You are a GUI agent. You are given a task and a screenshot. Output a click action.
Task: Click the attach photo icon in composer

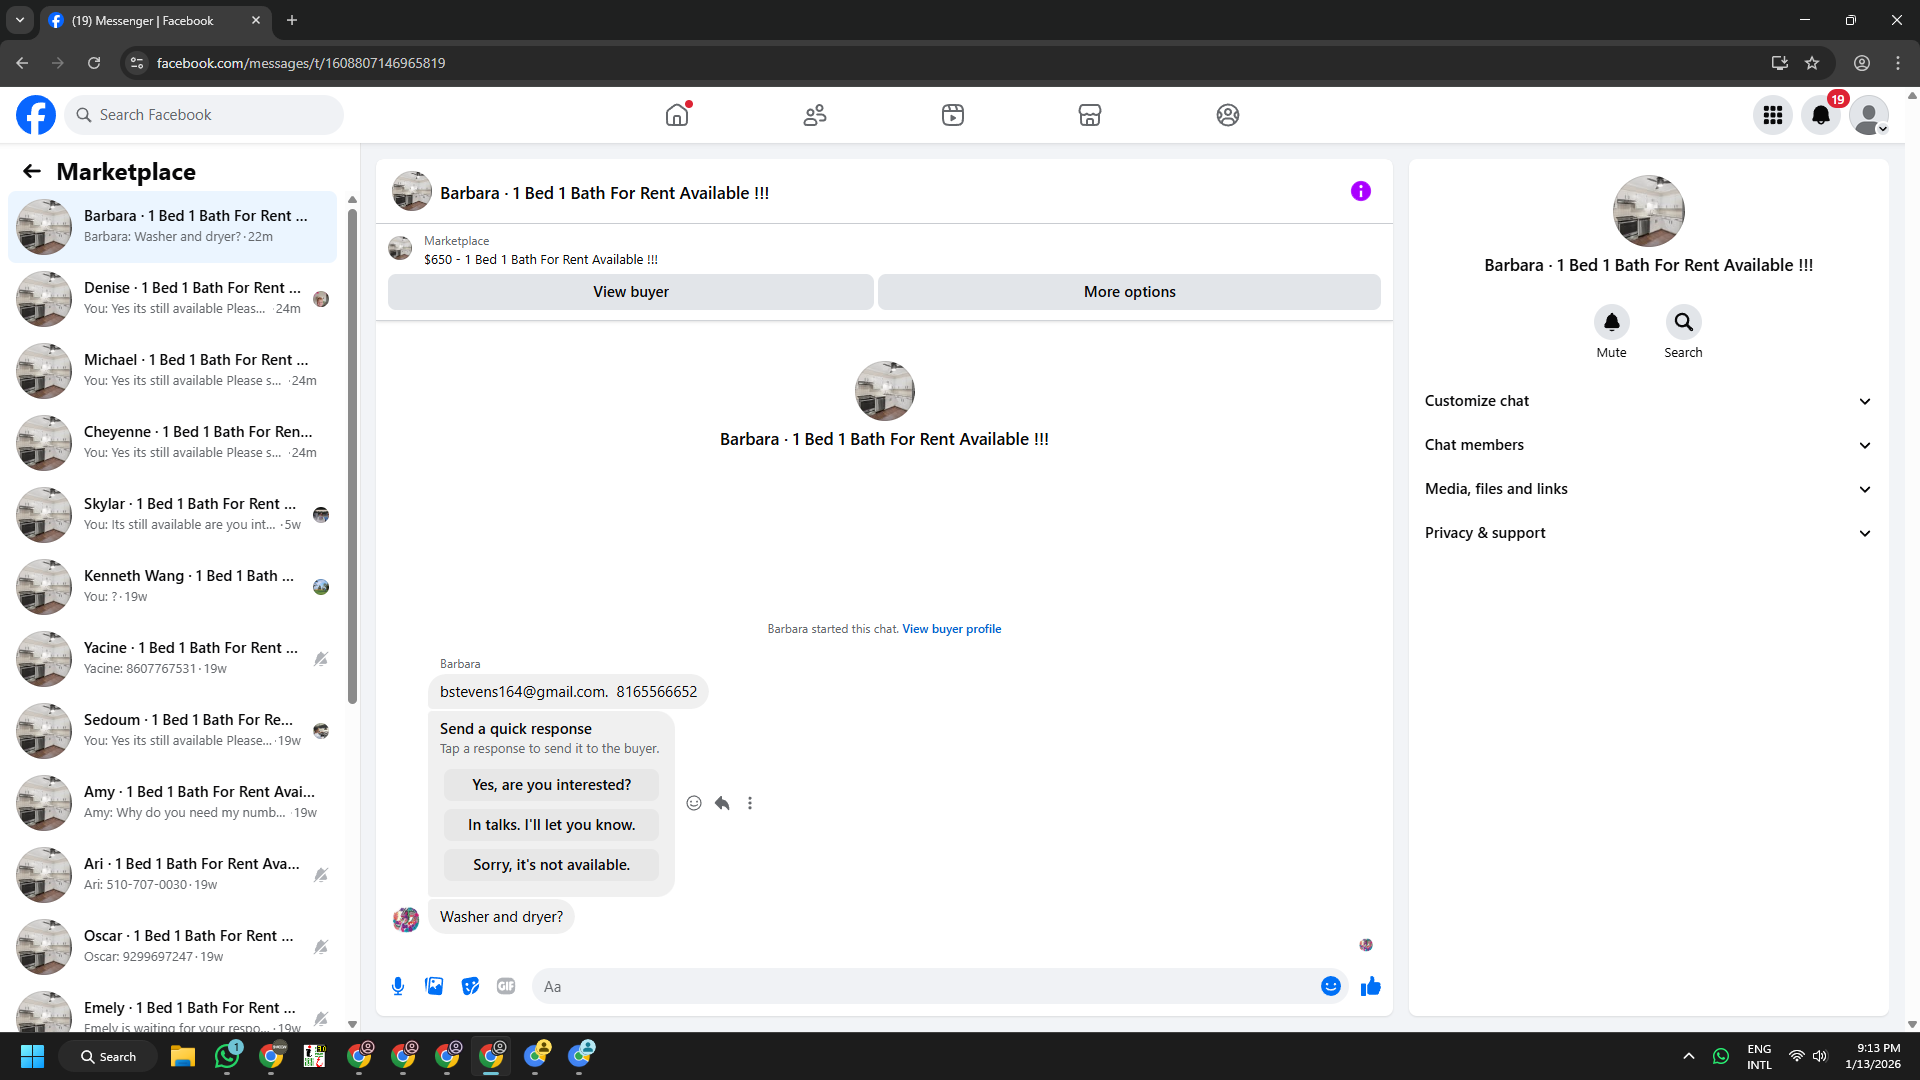click(434, 986)
